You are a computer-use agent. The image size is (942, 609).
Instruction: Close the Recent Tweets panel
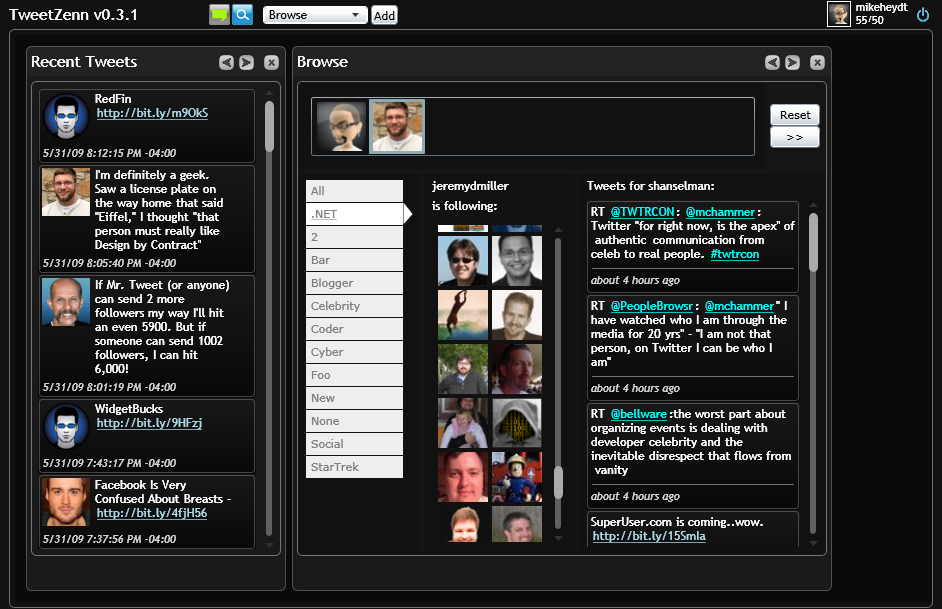(x=272, y=62)
